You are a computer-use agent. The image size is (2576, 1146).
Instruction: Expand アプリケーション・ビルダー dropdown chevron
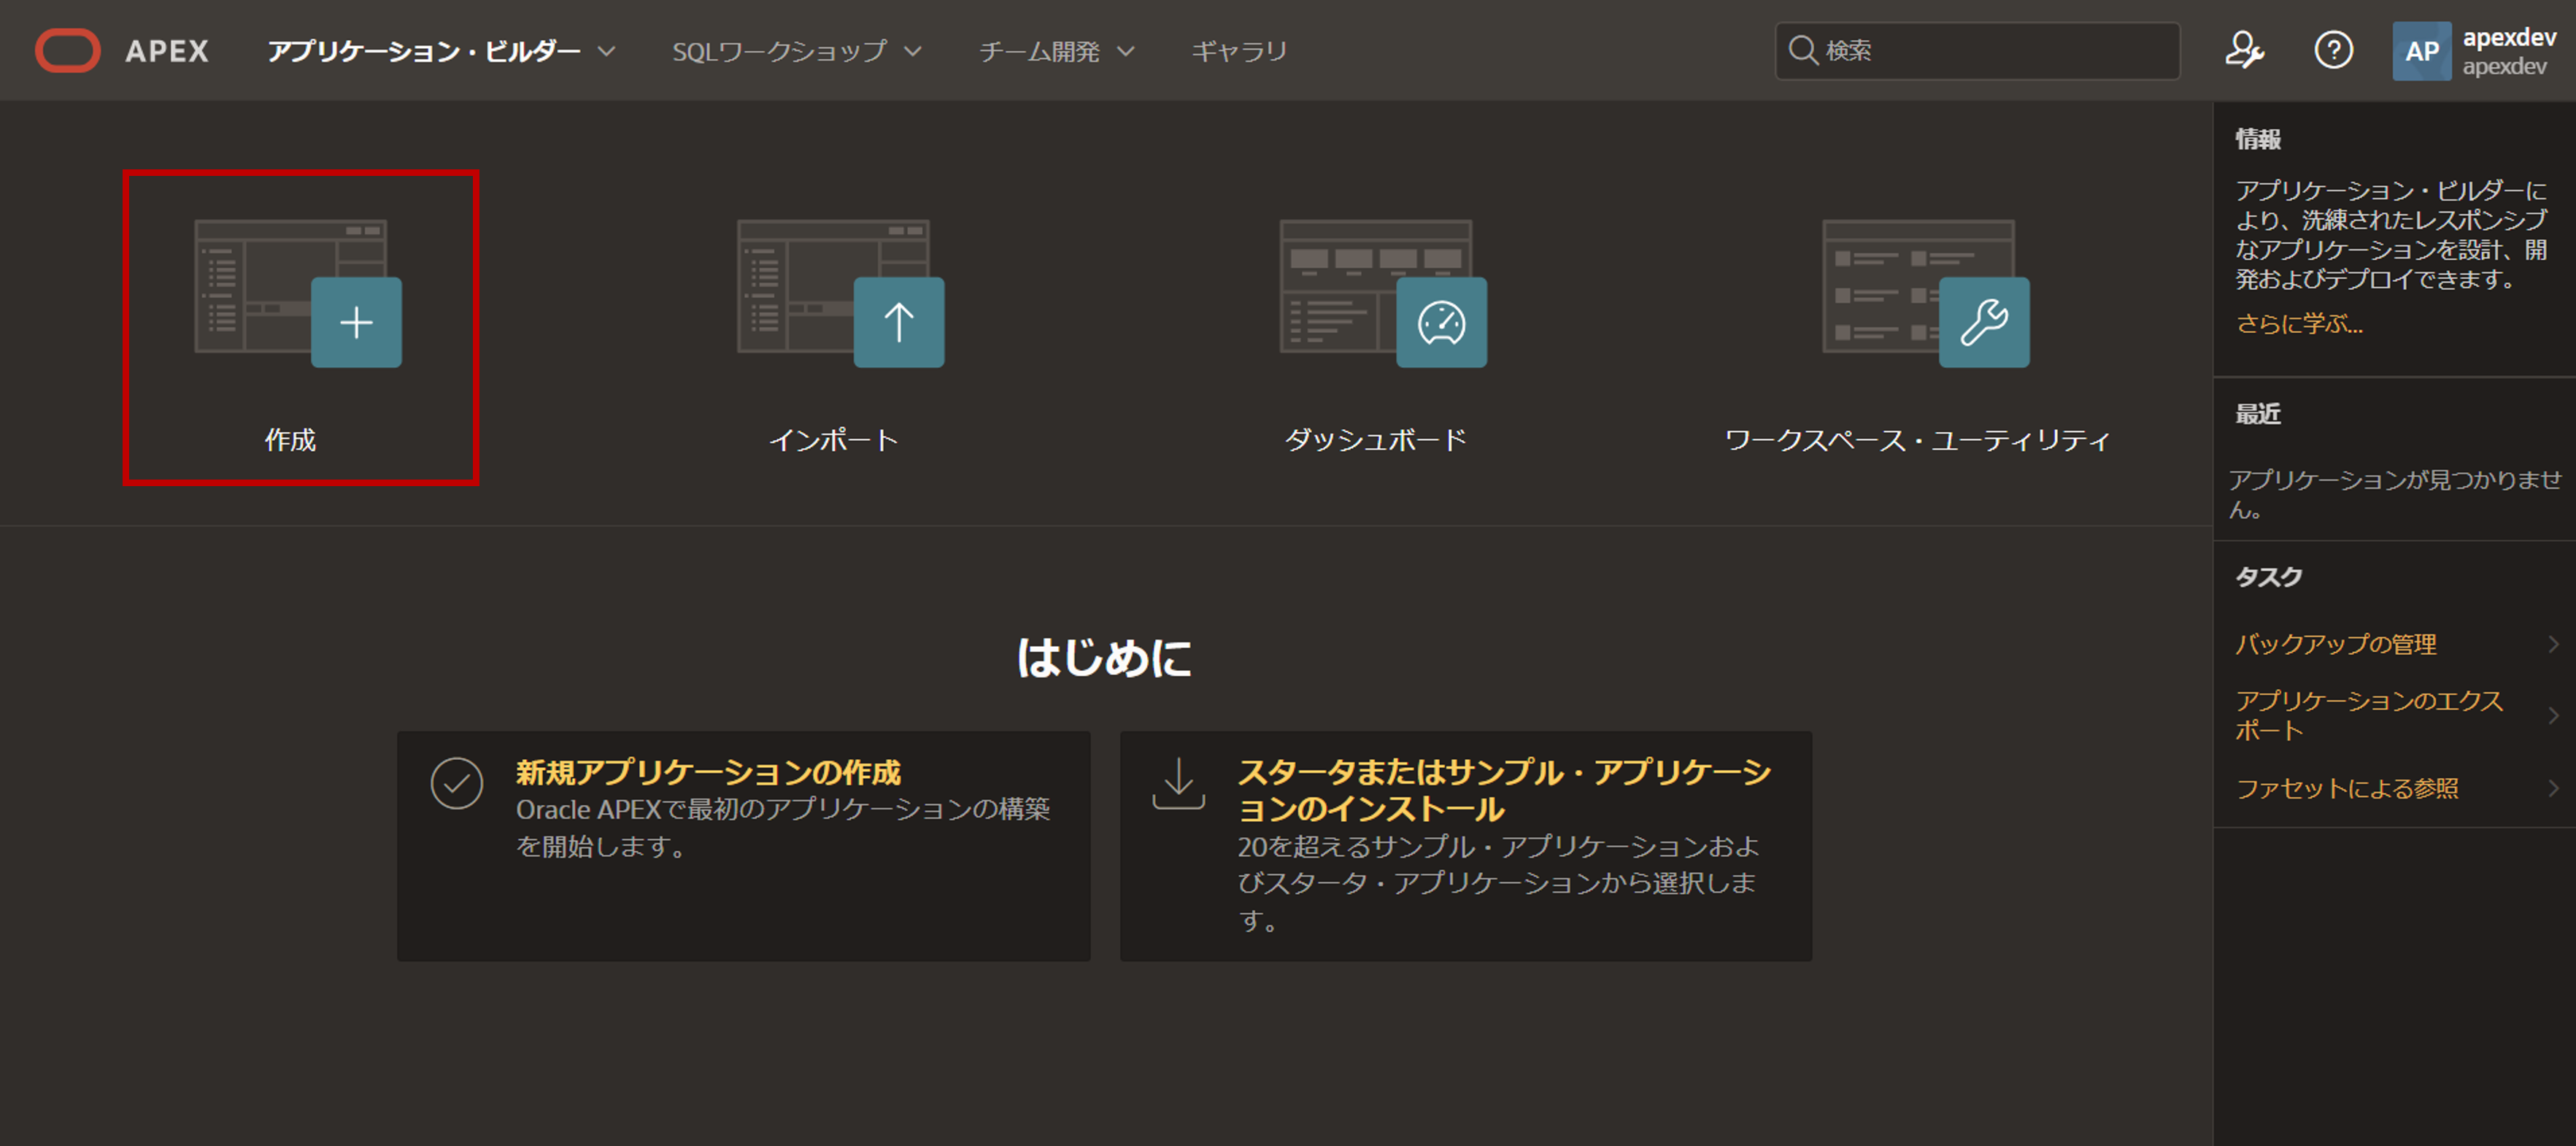pyautogui.click(x=607, y=51)
